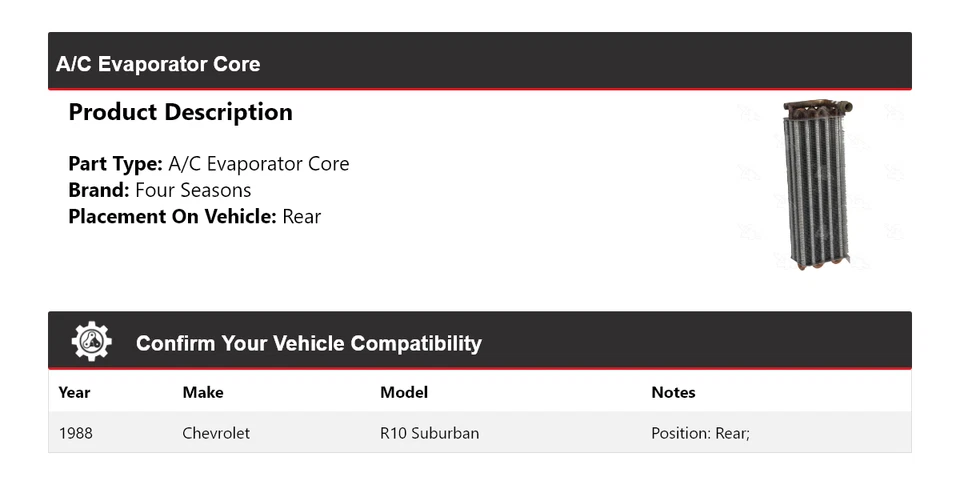
Task: Click the Notes column header
Action: pos(673,392)
